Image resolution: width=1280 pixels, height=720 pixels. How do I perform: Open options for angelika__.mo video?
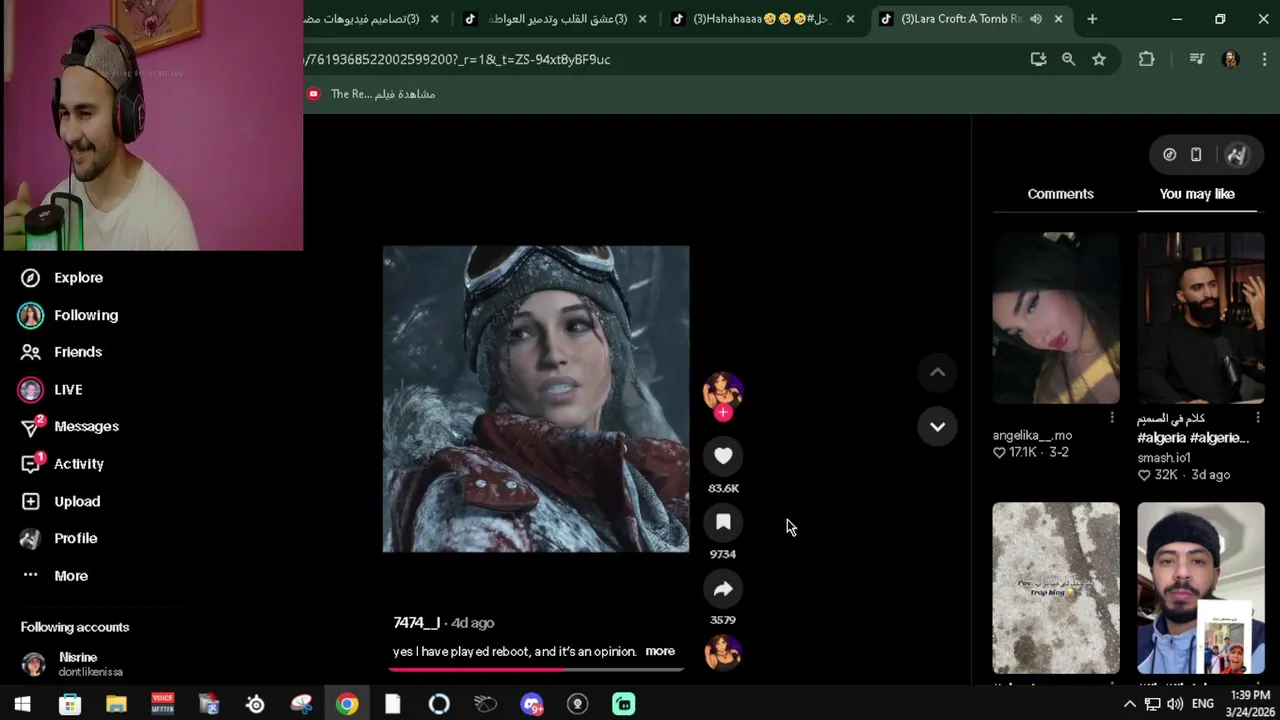1112,417
